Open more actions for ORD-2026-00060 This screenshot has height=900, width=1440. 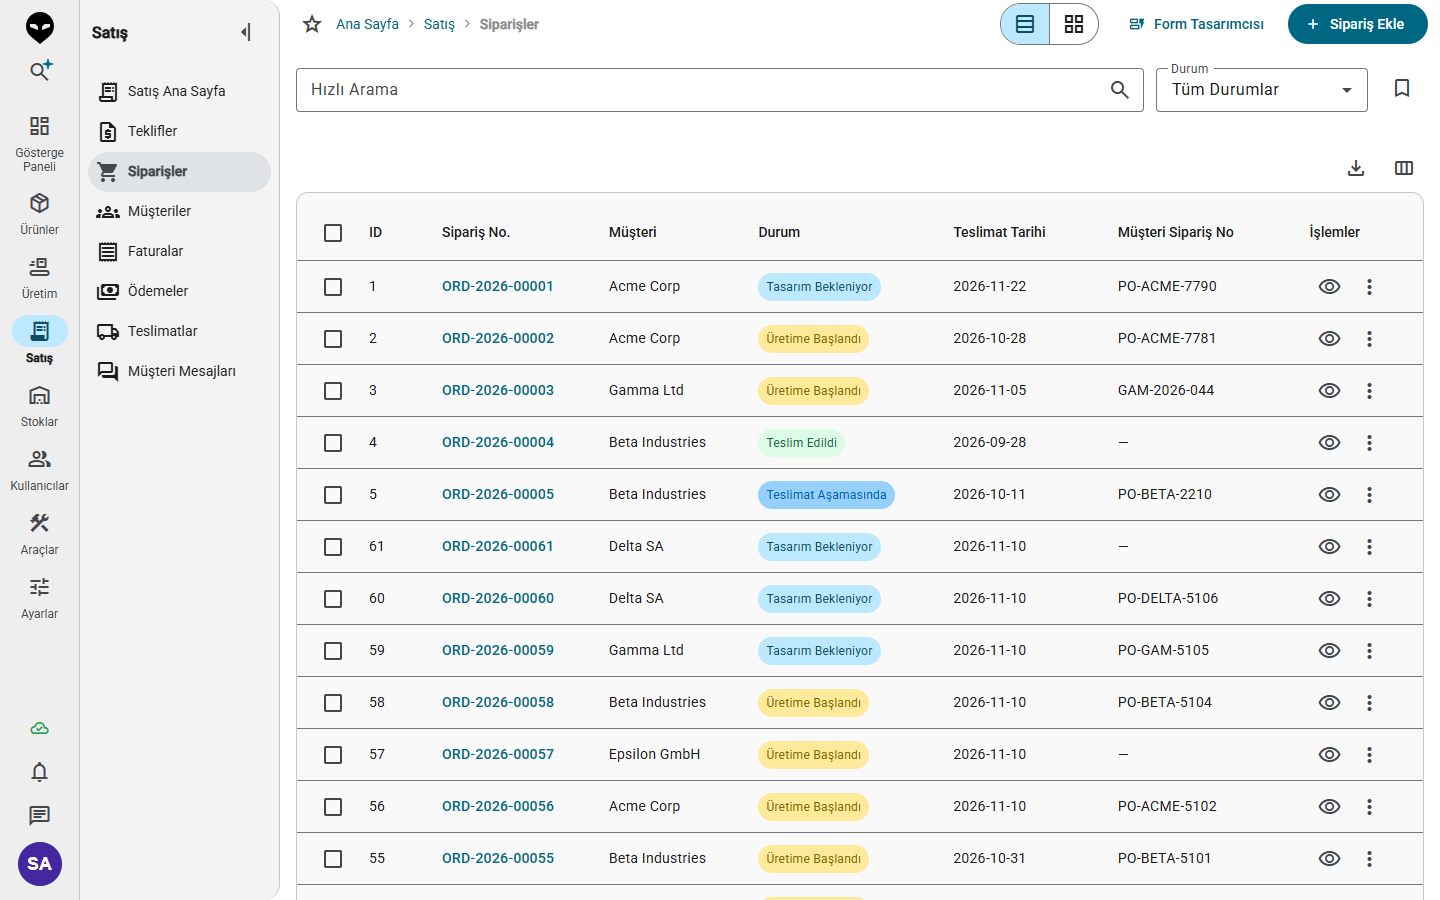point(1369,599)
